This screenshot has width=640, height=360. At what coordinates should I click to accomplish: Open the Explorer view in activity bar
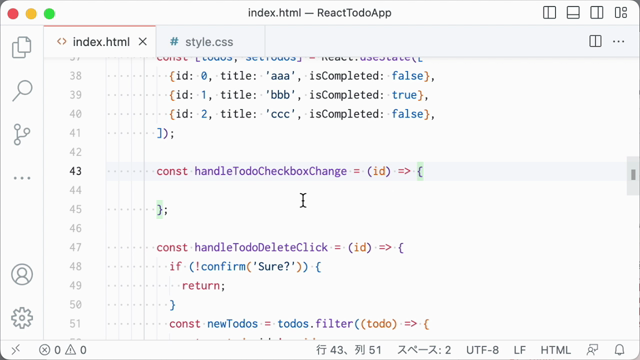pyautogui.click(x=22, y=47)
